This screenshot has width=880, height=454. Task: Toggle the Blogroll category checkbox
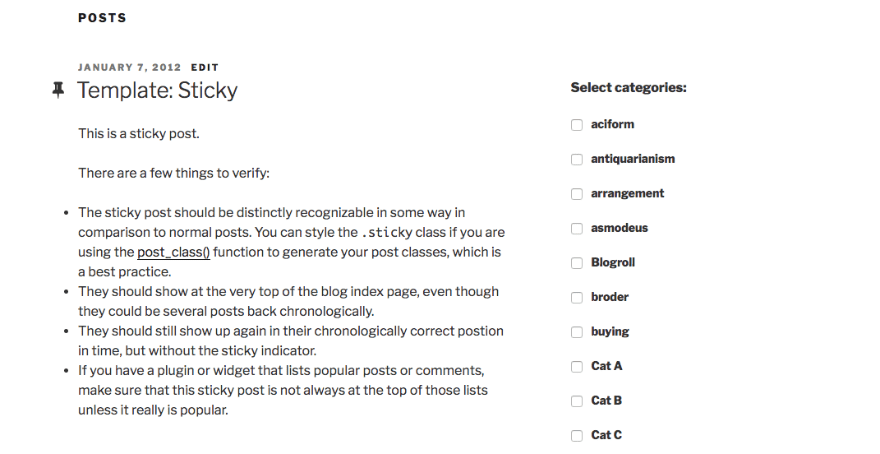(x=576, y=263)
